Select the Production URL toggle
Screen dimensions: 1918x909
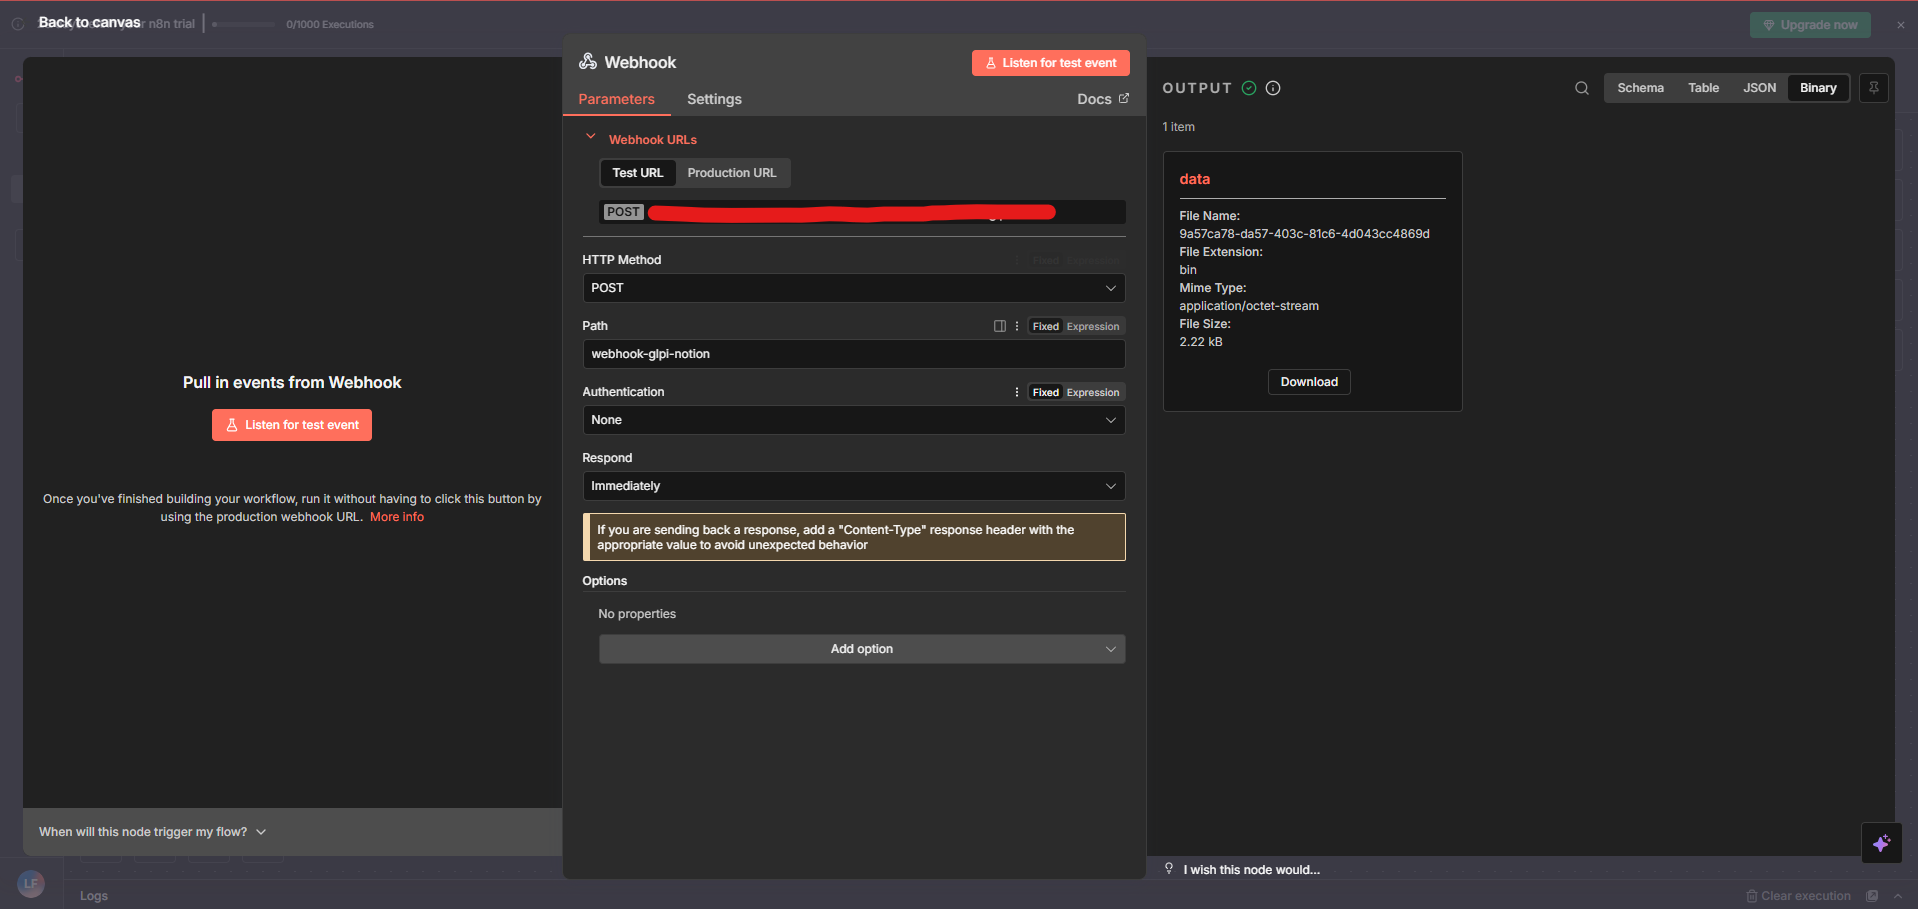pos(731,173)
